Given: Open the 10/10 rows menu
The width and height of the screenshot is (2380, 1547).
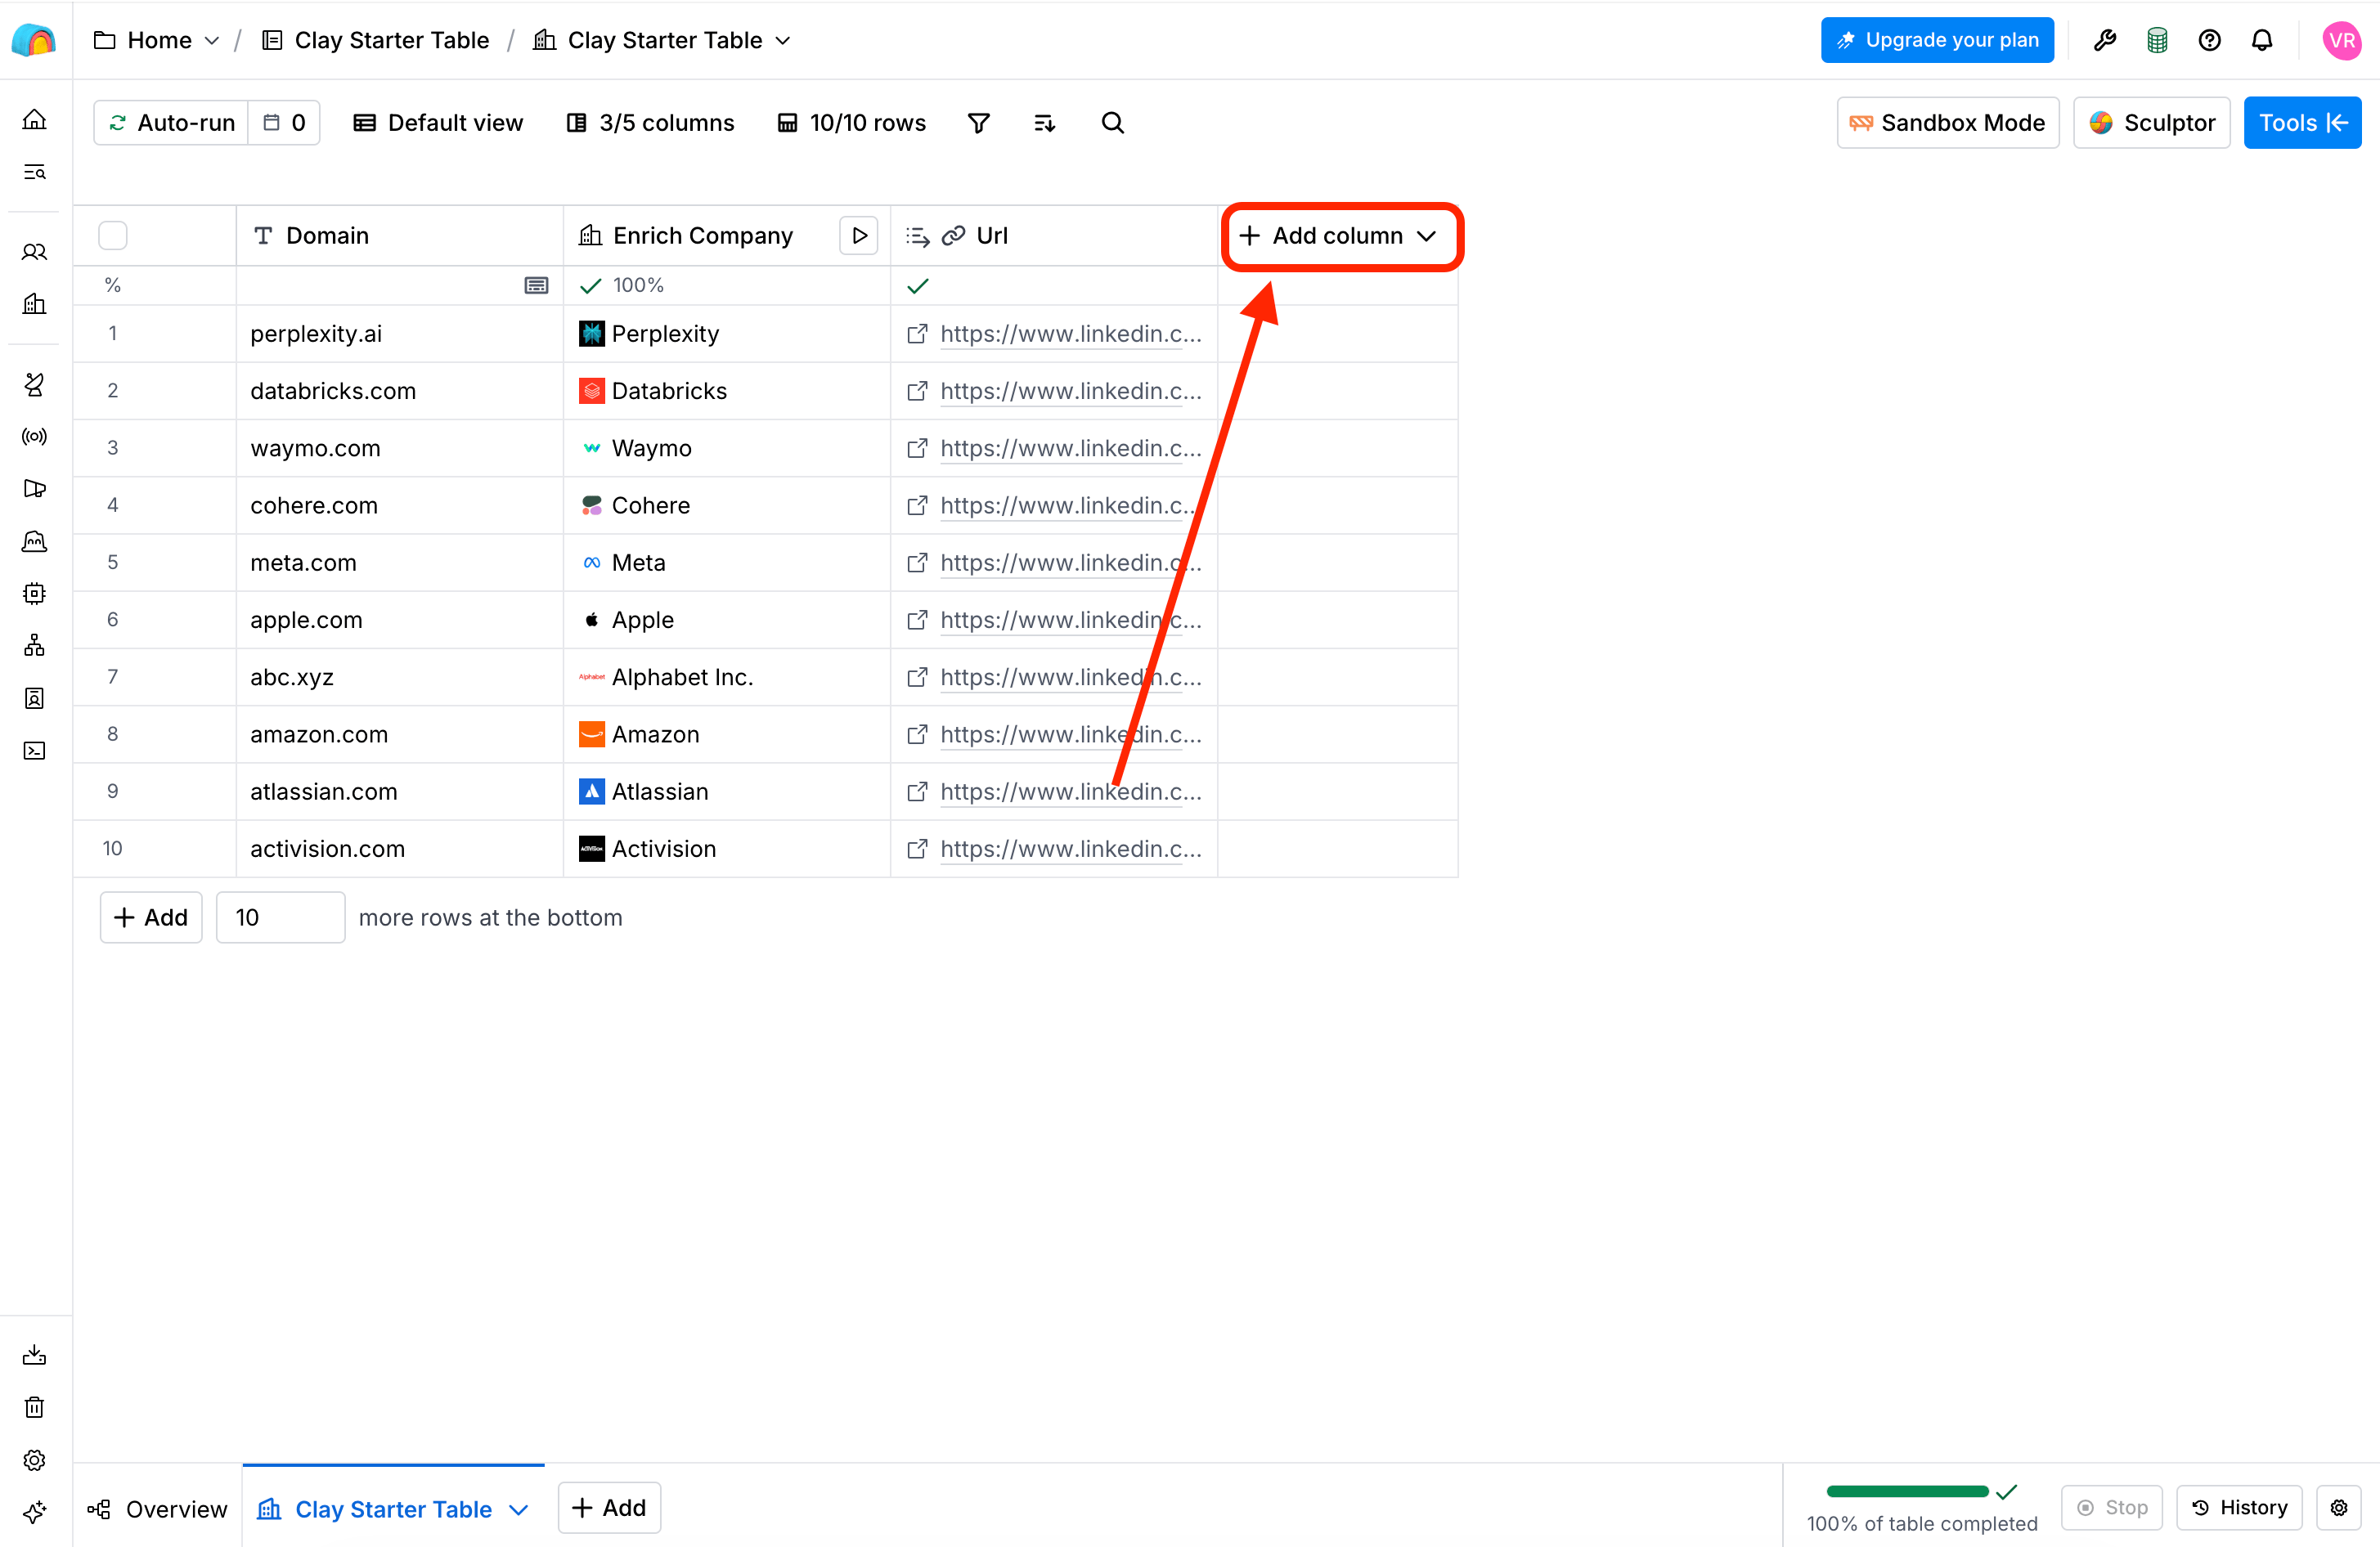Looking at the screenshot, I should pos(852,123).
